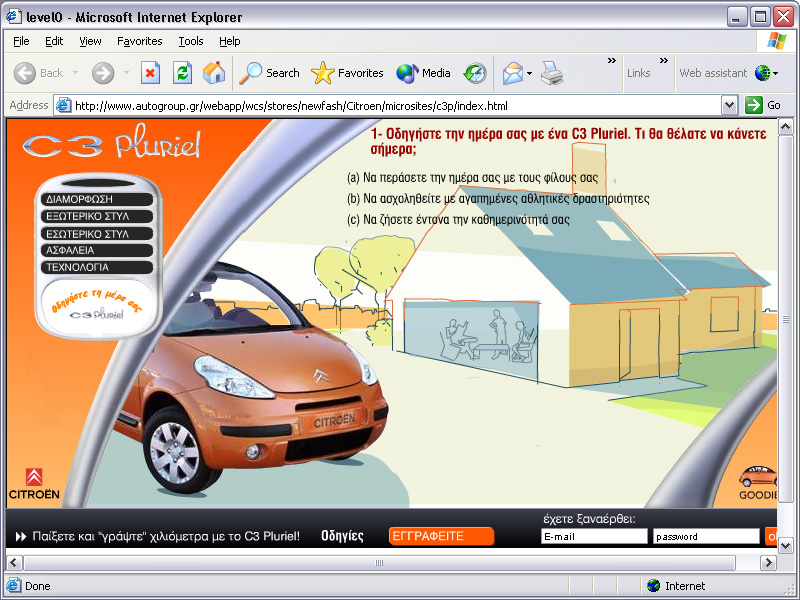Click the Windows flag logo
This screenshot has height=600, width=800.
(776, 41)
